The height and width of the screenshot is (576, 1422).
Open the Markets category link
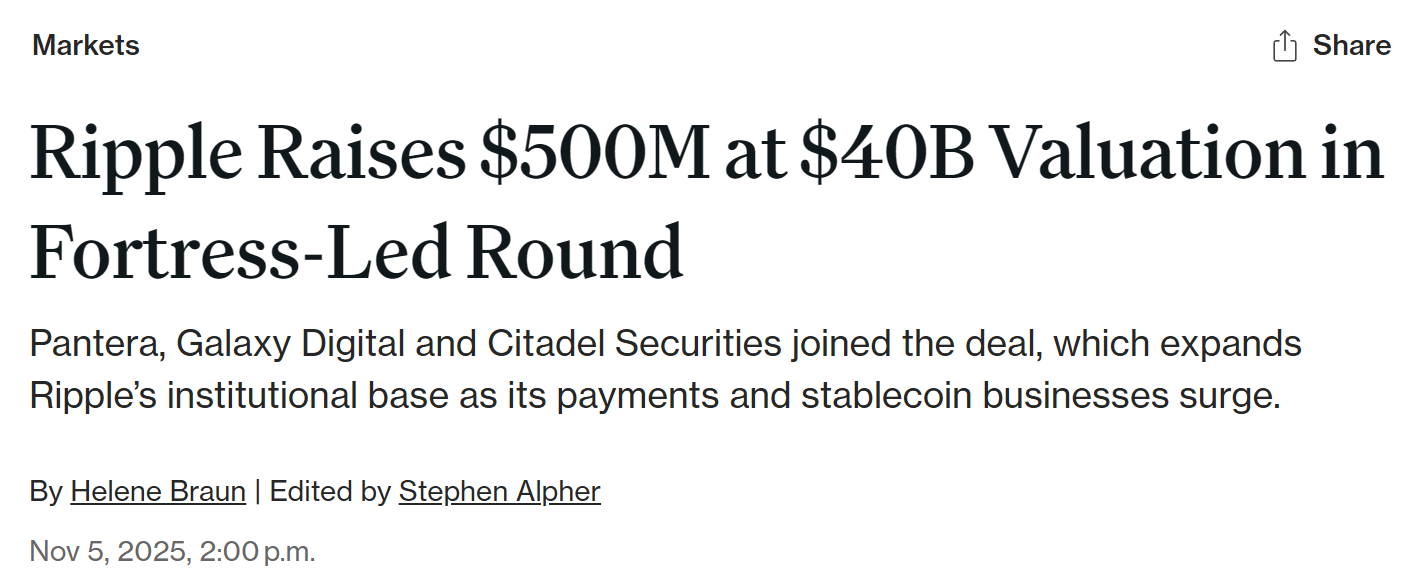(x=86, y=45)
